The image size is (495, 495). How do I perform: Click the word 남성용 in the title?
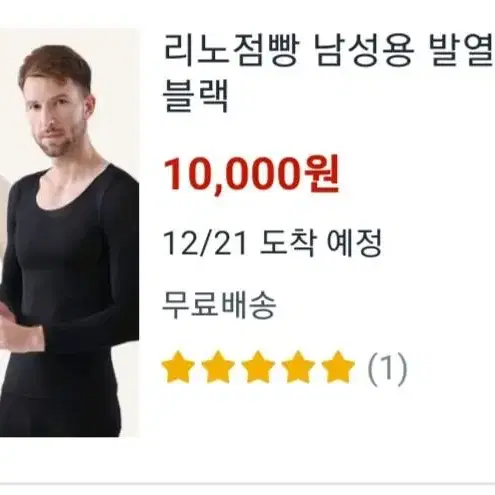(x=365, y=52)
